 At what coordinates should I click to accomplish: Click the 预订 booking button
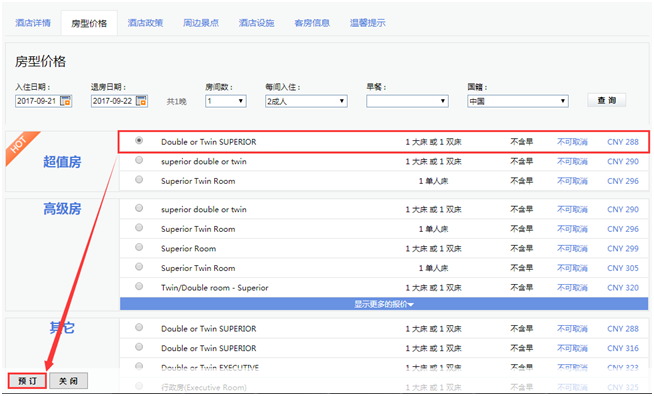coord(28,381)
